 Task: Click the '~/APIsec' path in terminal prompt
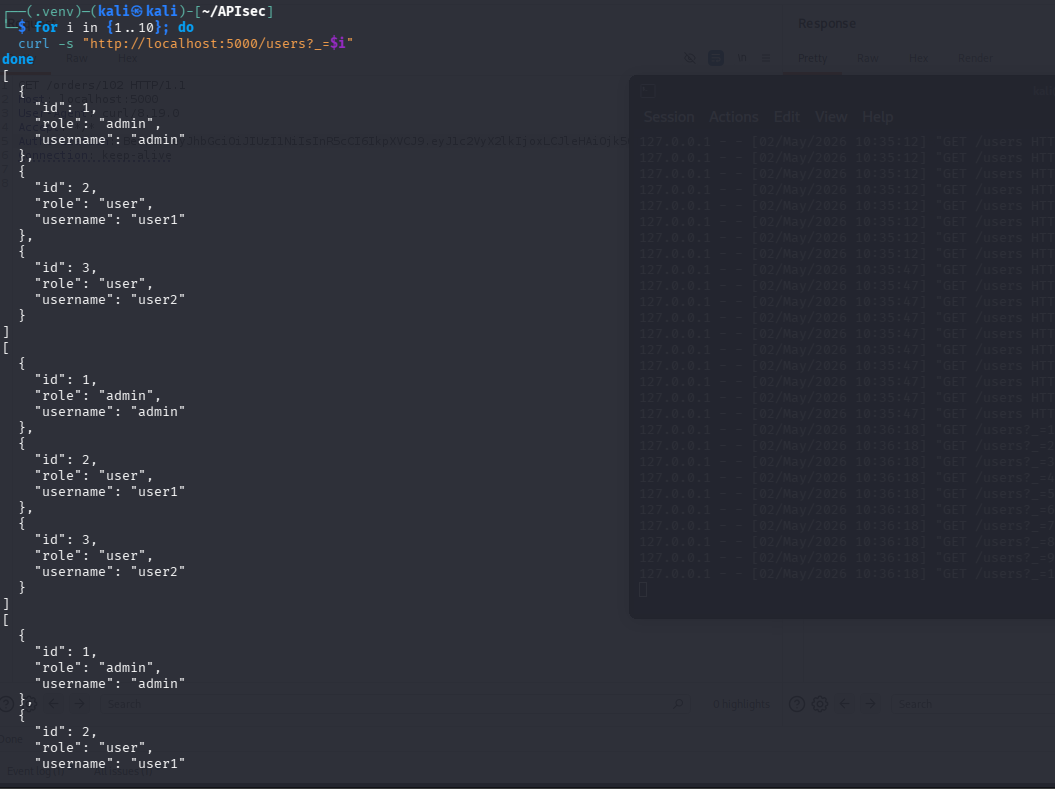click(233, 11)
